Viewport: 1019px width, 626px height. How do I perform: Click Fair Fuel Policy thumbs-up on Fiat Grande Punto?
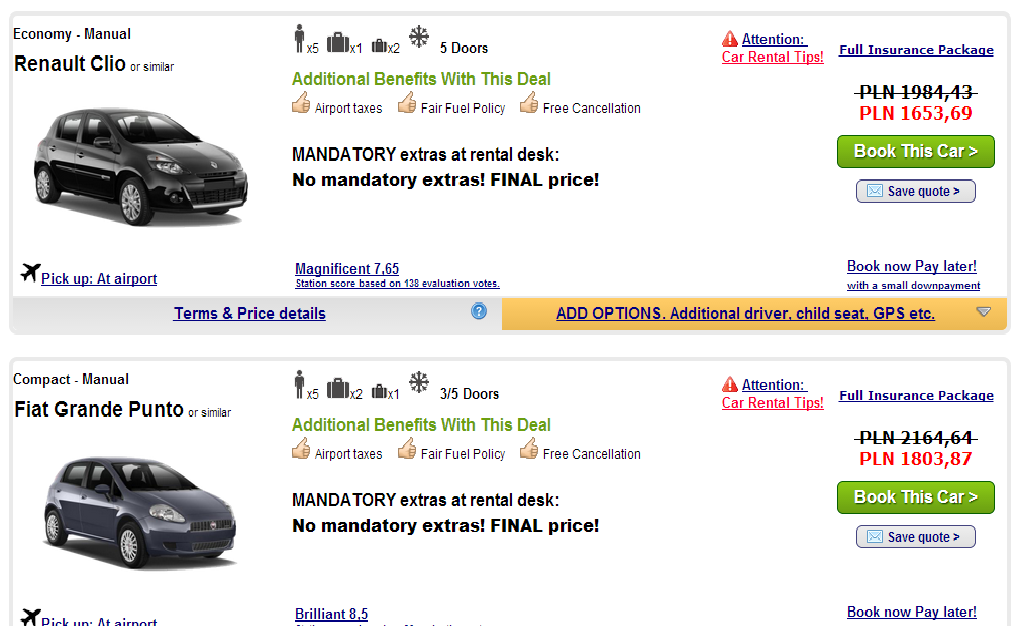pos(407,449)
